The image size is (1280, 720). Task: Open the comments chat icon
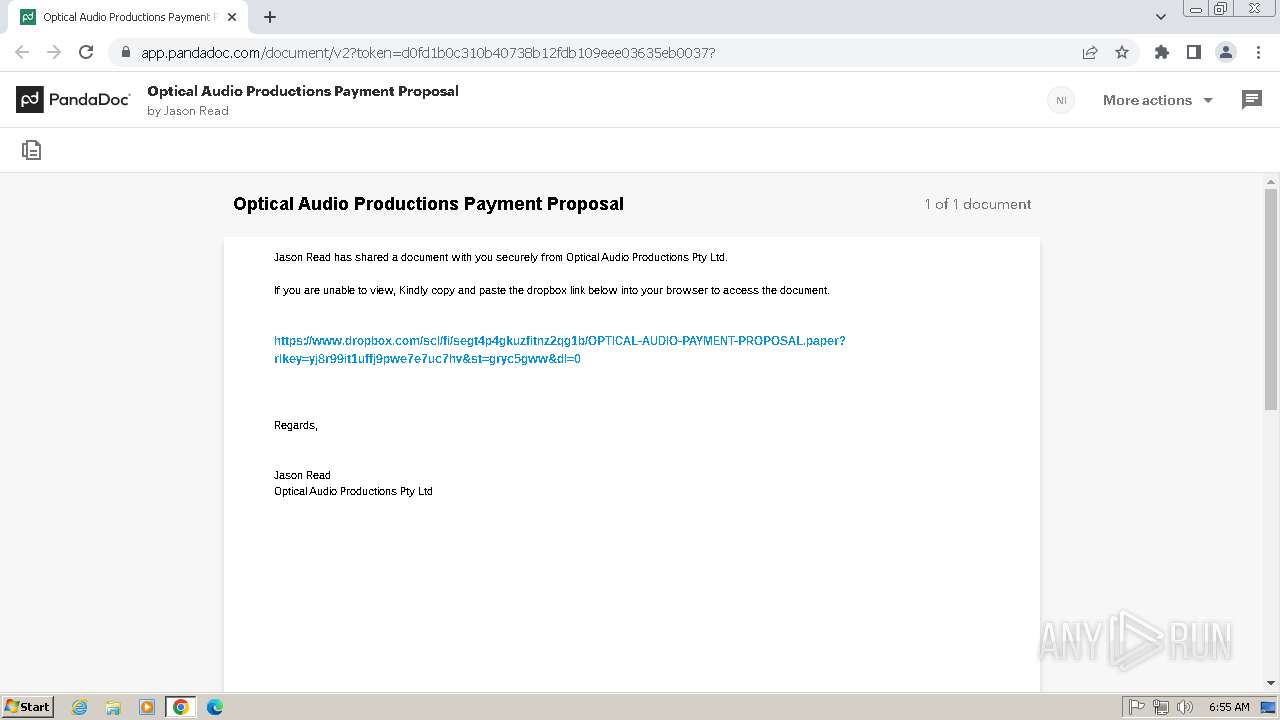(1252, 99)
